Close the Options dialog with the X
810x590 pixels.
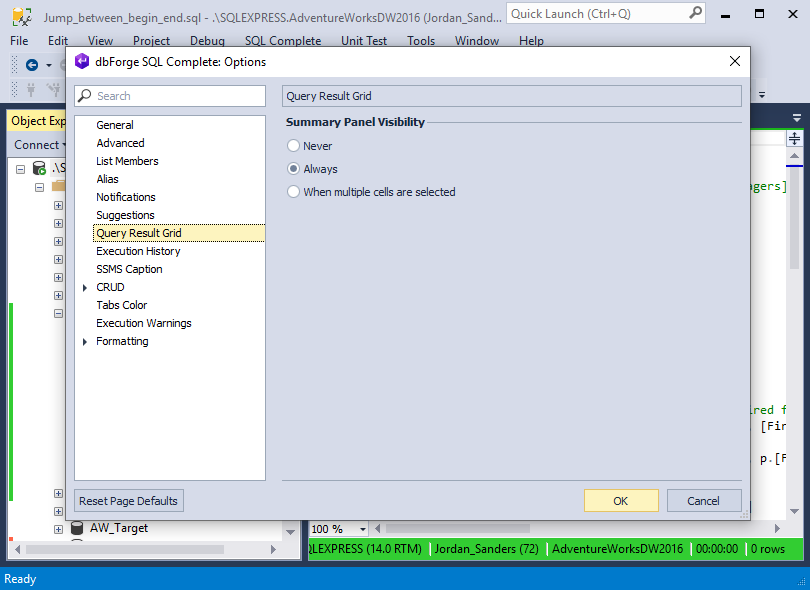pyautogui.click(x=735, y=61)
